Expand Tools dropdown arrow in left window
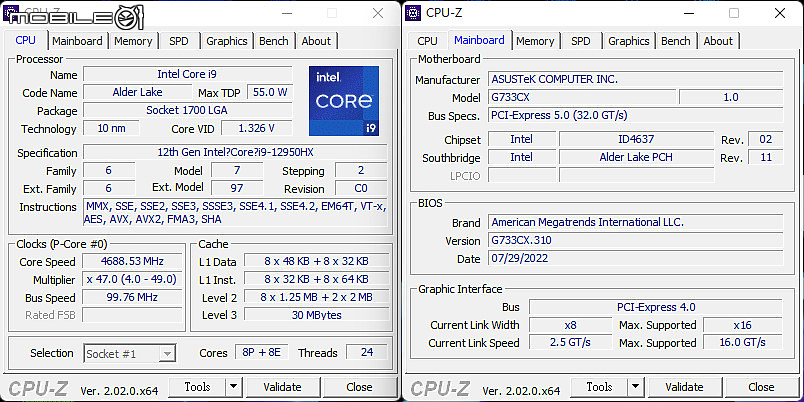 click(x=233, y=387)
